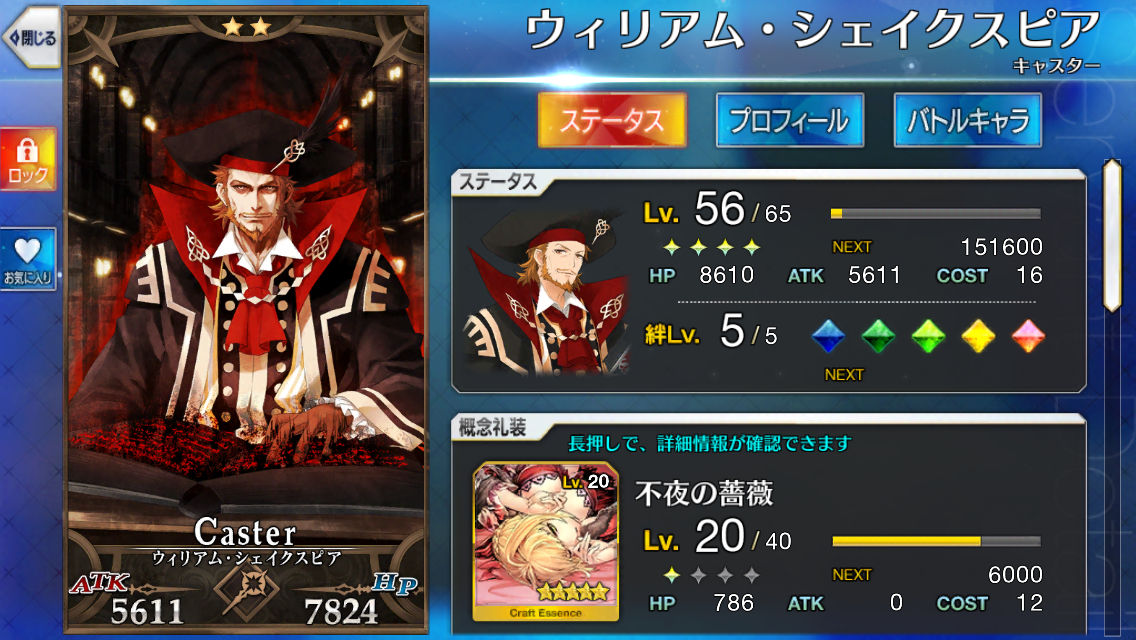The height and width of the screenshot is (640, 1136).
Task: Toggle the お気に入り heart favorite button
Action: coord(28,259)
